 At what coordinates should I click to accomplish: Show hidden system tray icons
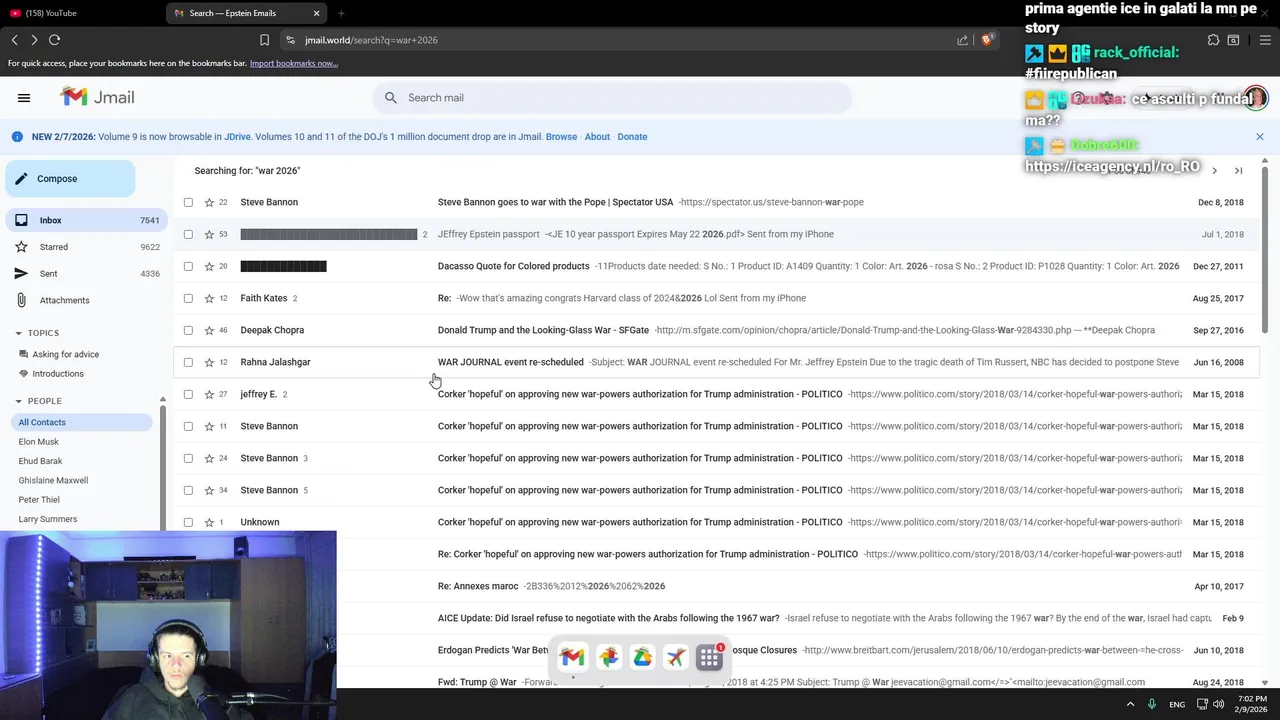[x=1131, y=704]
